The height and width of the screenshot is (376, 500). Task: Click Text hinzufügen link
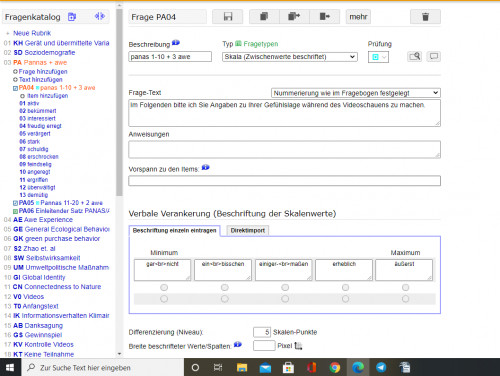point(41,80)
